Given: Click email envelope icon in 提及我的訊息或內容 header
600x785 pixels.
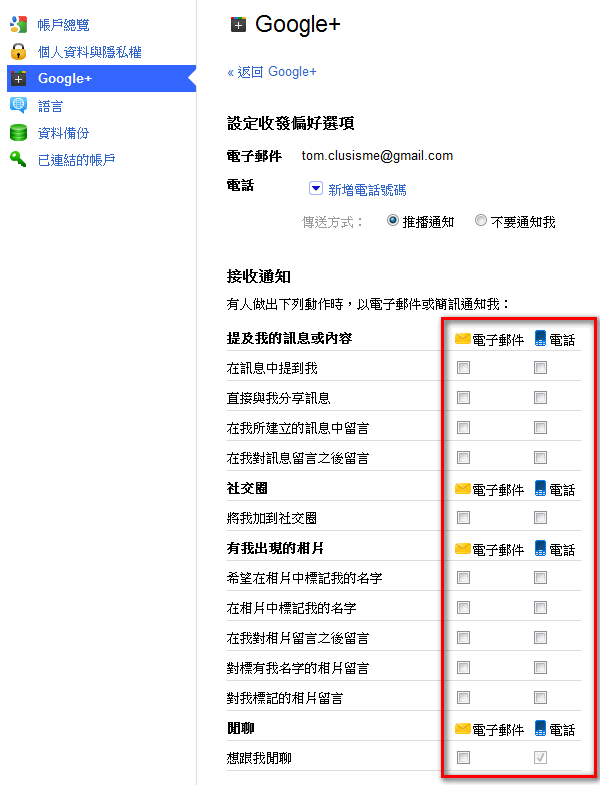Looking at the screenshot, I should click(x=463, y=339).
